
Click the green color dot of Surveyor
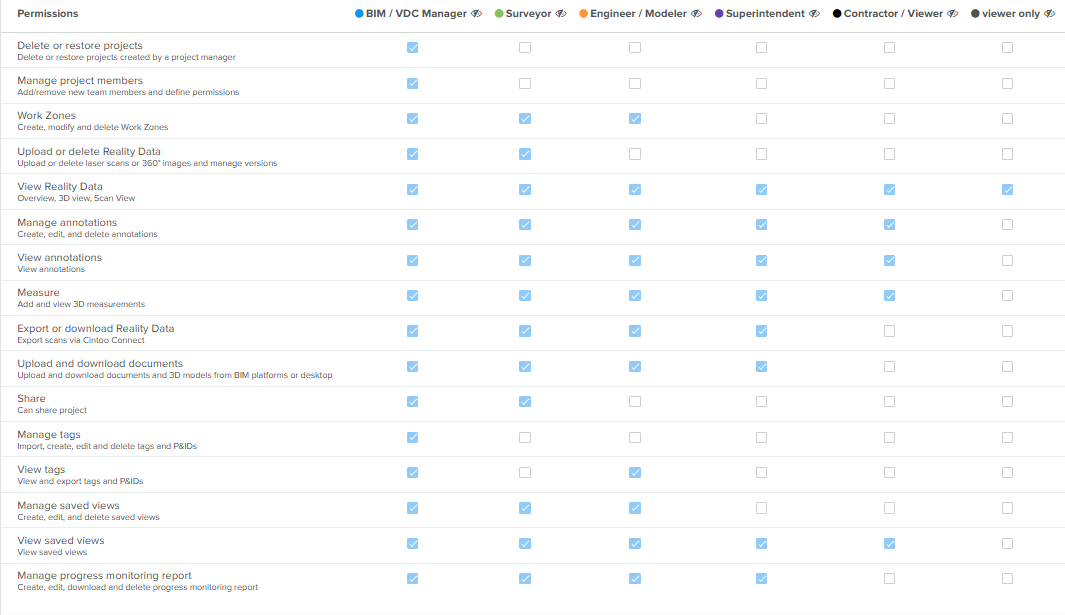499,14
